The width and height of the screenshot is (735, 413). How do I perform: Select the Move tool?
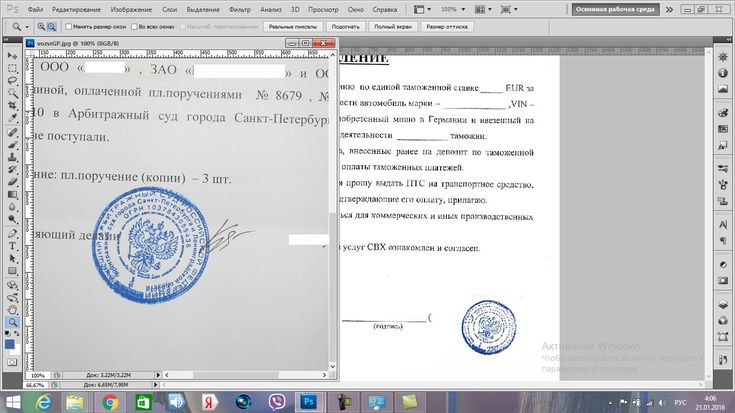pyautogui.click(x=12, y=56)
